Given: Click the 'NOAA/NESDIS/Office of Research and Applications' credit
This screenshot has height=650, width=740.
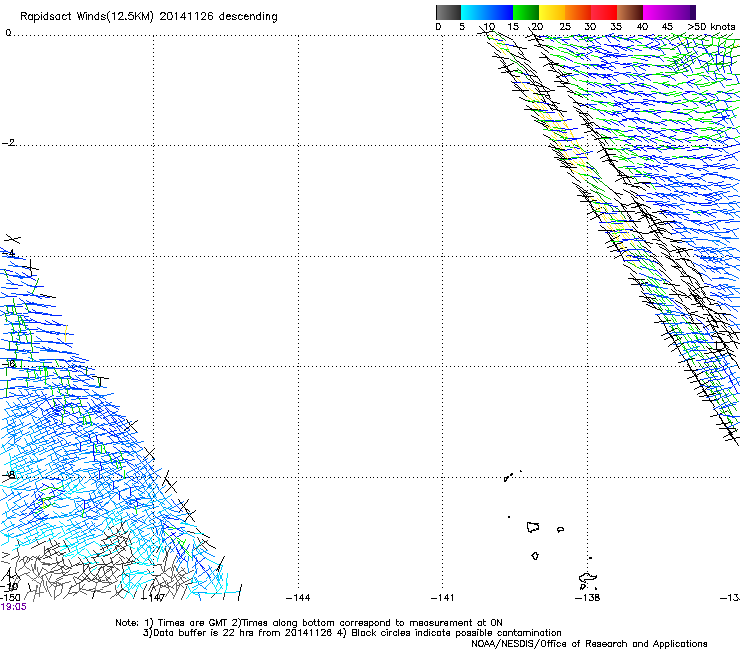Looking at the screenshot, I should click(589, 644).
